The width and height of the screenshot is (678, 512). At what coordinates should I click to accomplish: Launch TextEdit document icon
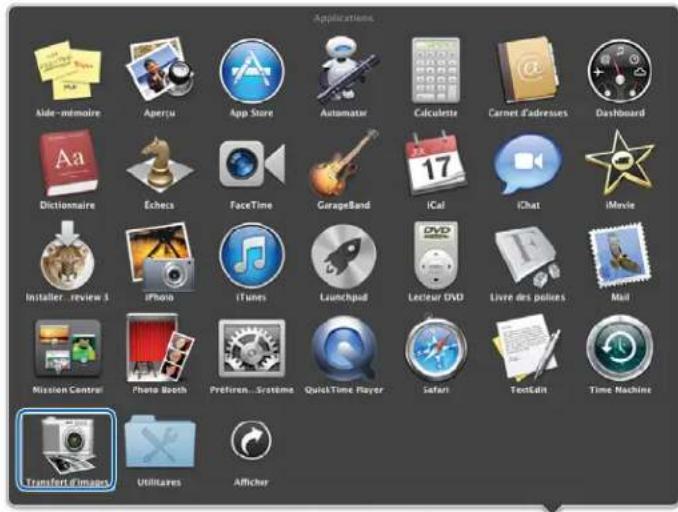(x=528, y=348)
